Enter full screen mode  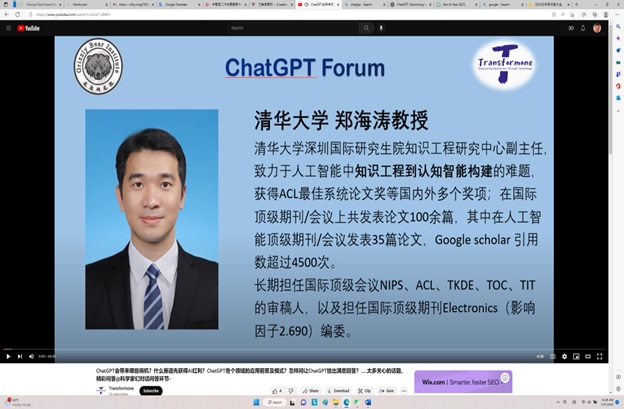600,356
